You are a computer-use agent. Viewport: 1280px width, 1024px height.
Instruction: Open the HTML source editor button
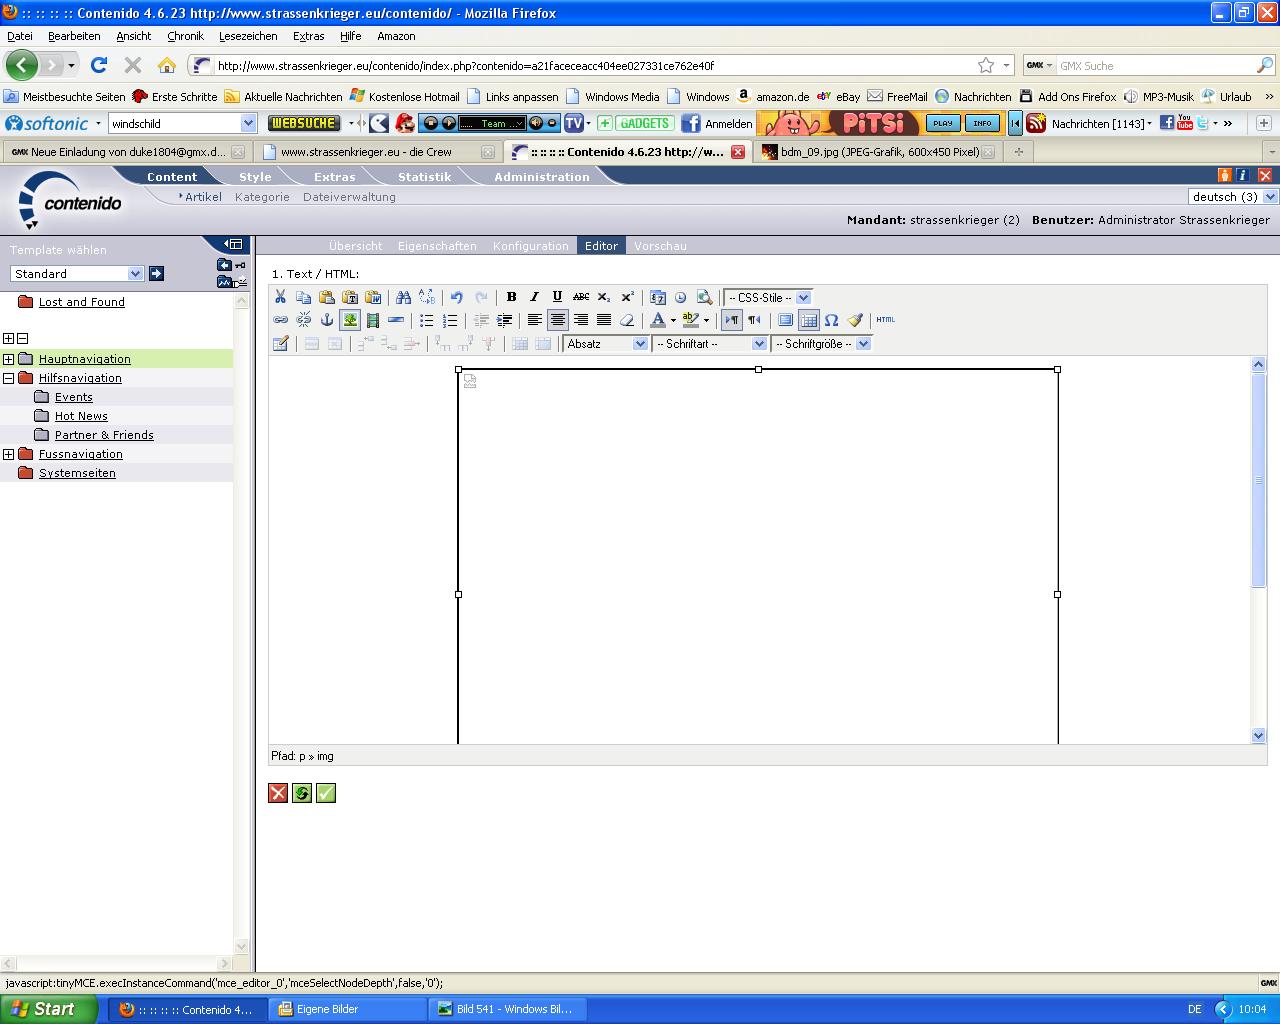coord(885,320)
